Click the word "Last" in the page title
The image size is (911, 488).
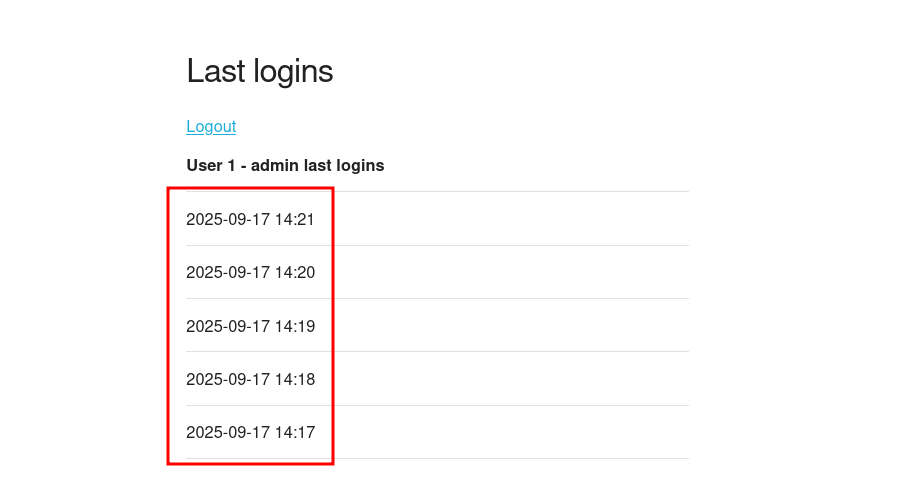tap(209, 71)
